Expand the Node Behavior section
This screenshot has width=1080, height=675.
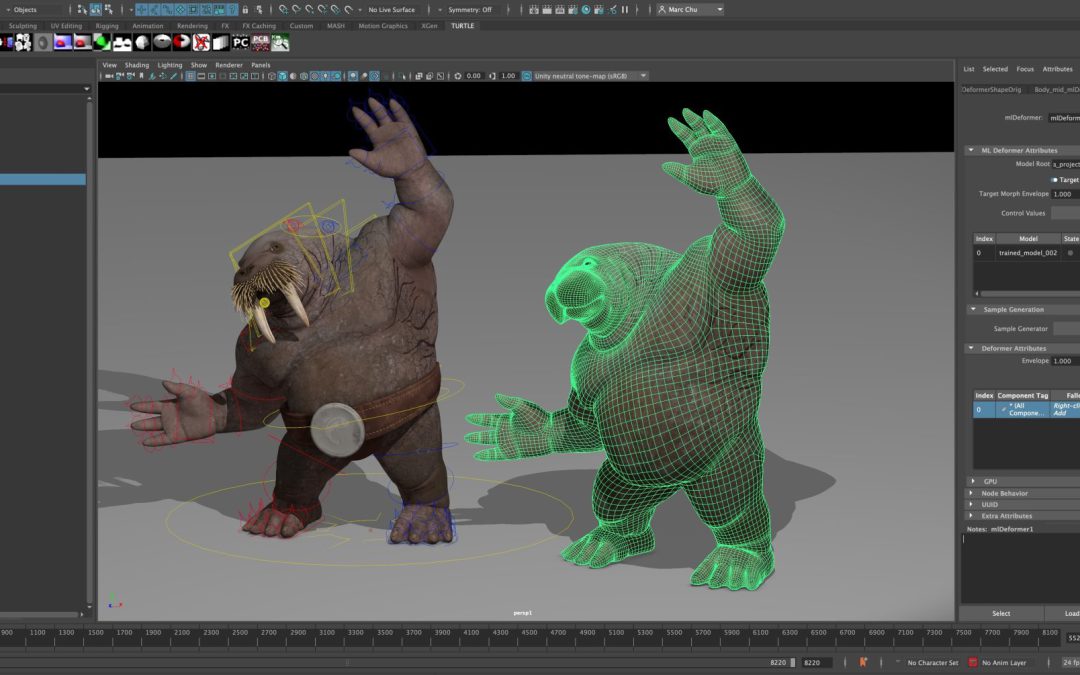(x=972, y=493)
